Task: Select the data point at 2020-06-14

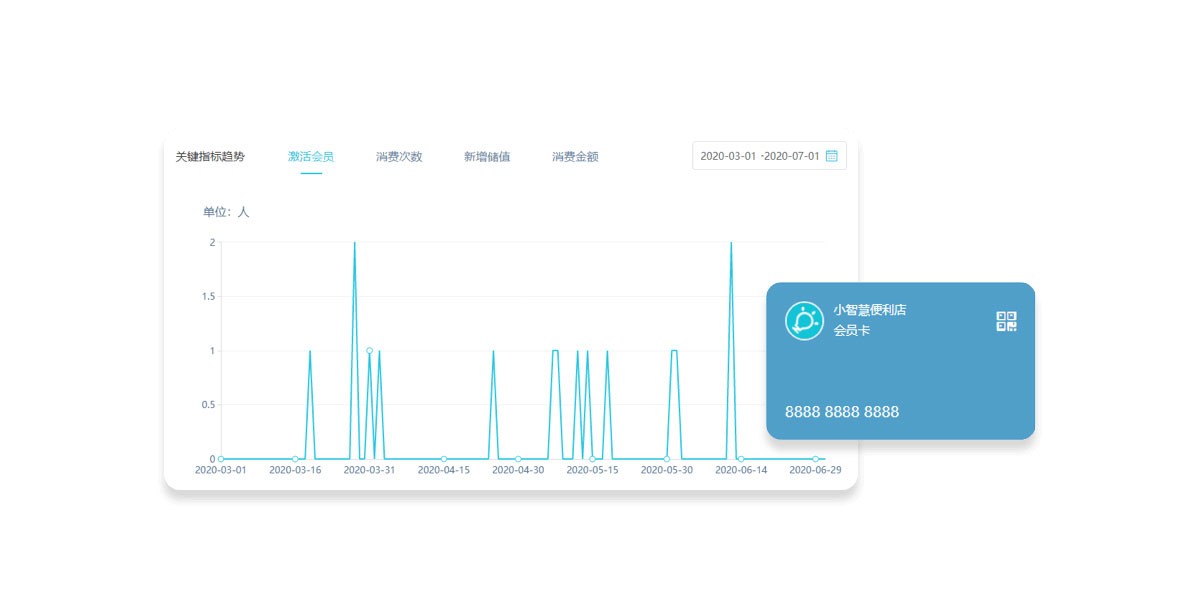Action: (741, 459)
